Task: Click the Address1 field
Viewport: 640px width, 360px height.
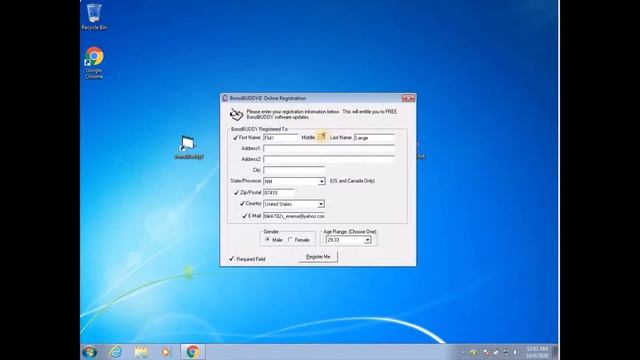Action: [x=329, y=149]
